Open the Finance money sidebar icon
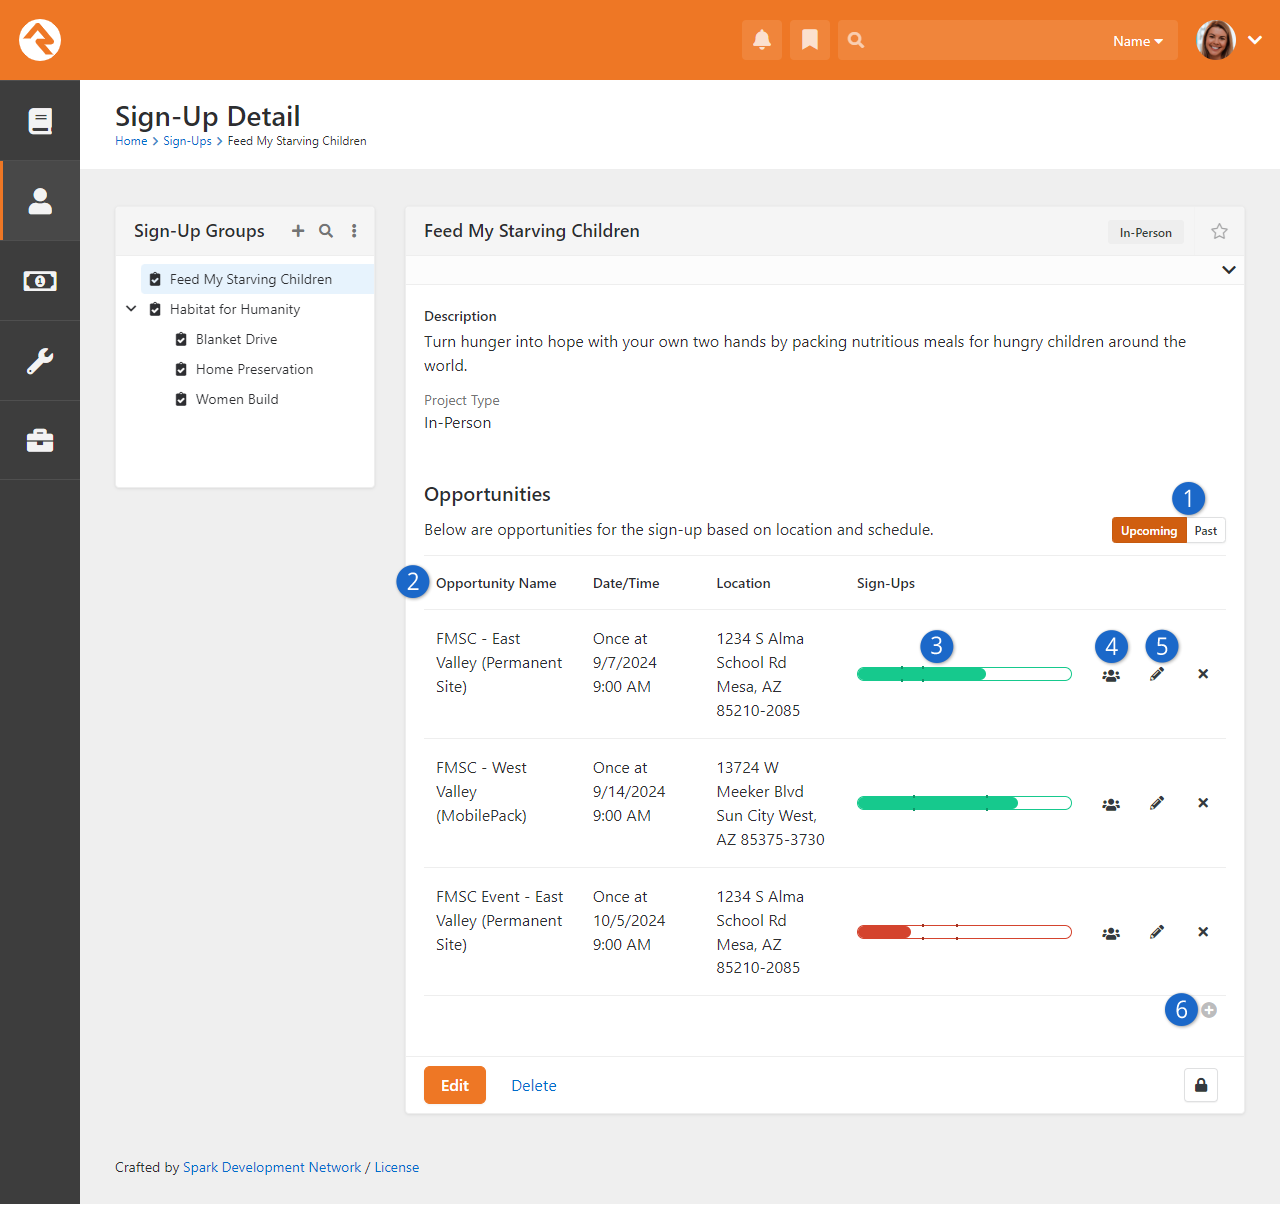Screen dimensions: 1280x1205 tap(40, 281)
